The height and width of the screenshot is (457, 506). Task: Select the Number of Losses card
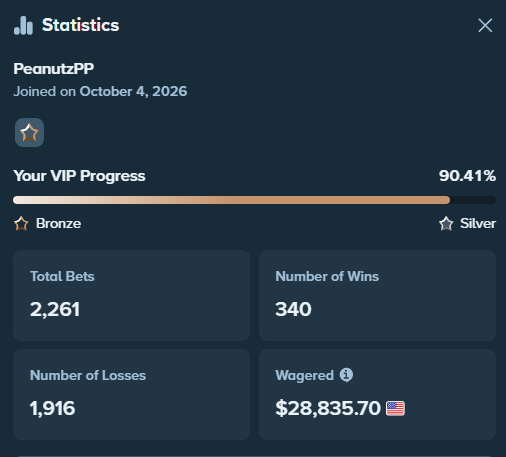click(x=131, y=394)
